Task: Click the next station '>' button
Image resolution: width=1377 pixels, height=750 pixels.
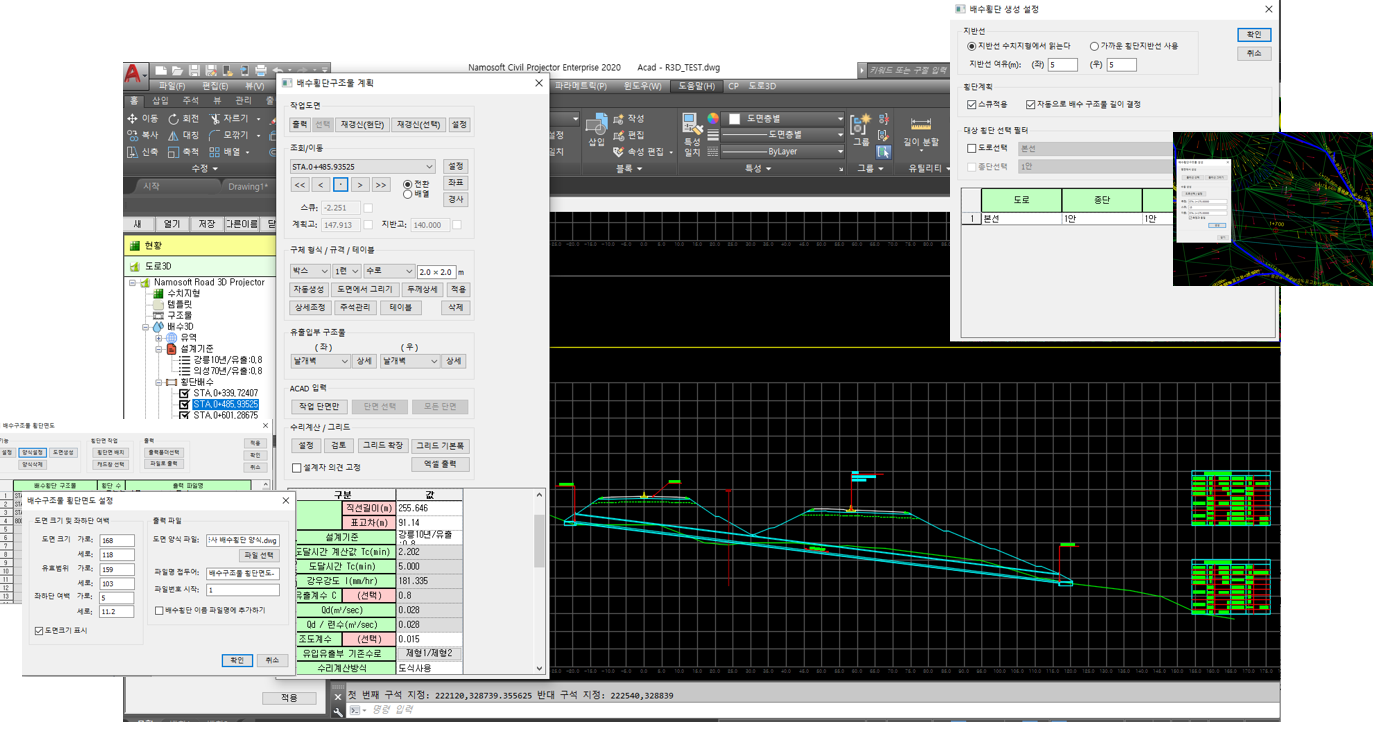Action: click(x=360, y=185)
